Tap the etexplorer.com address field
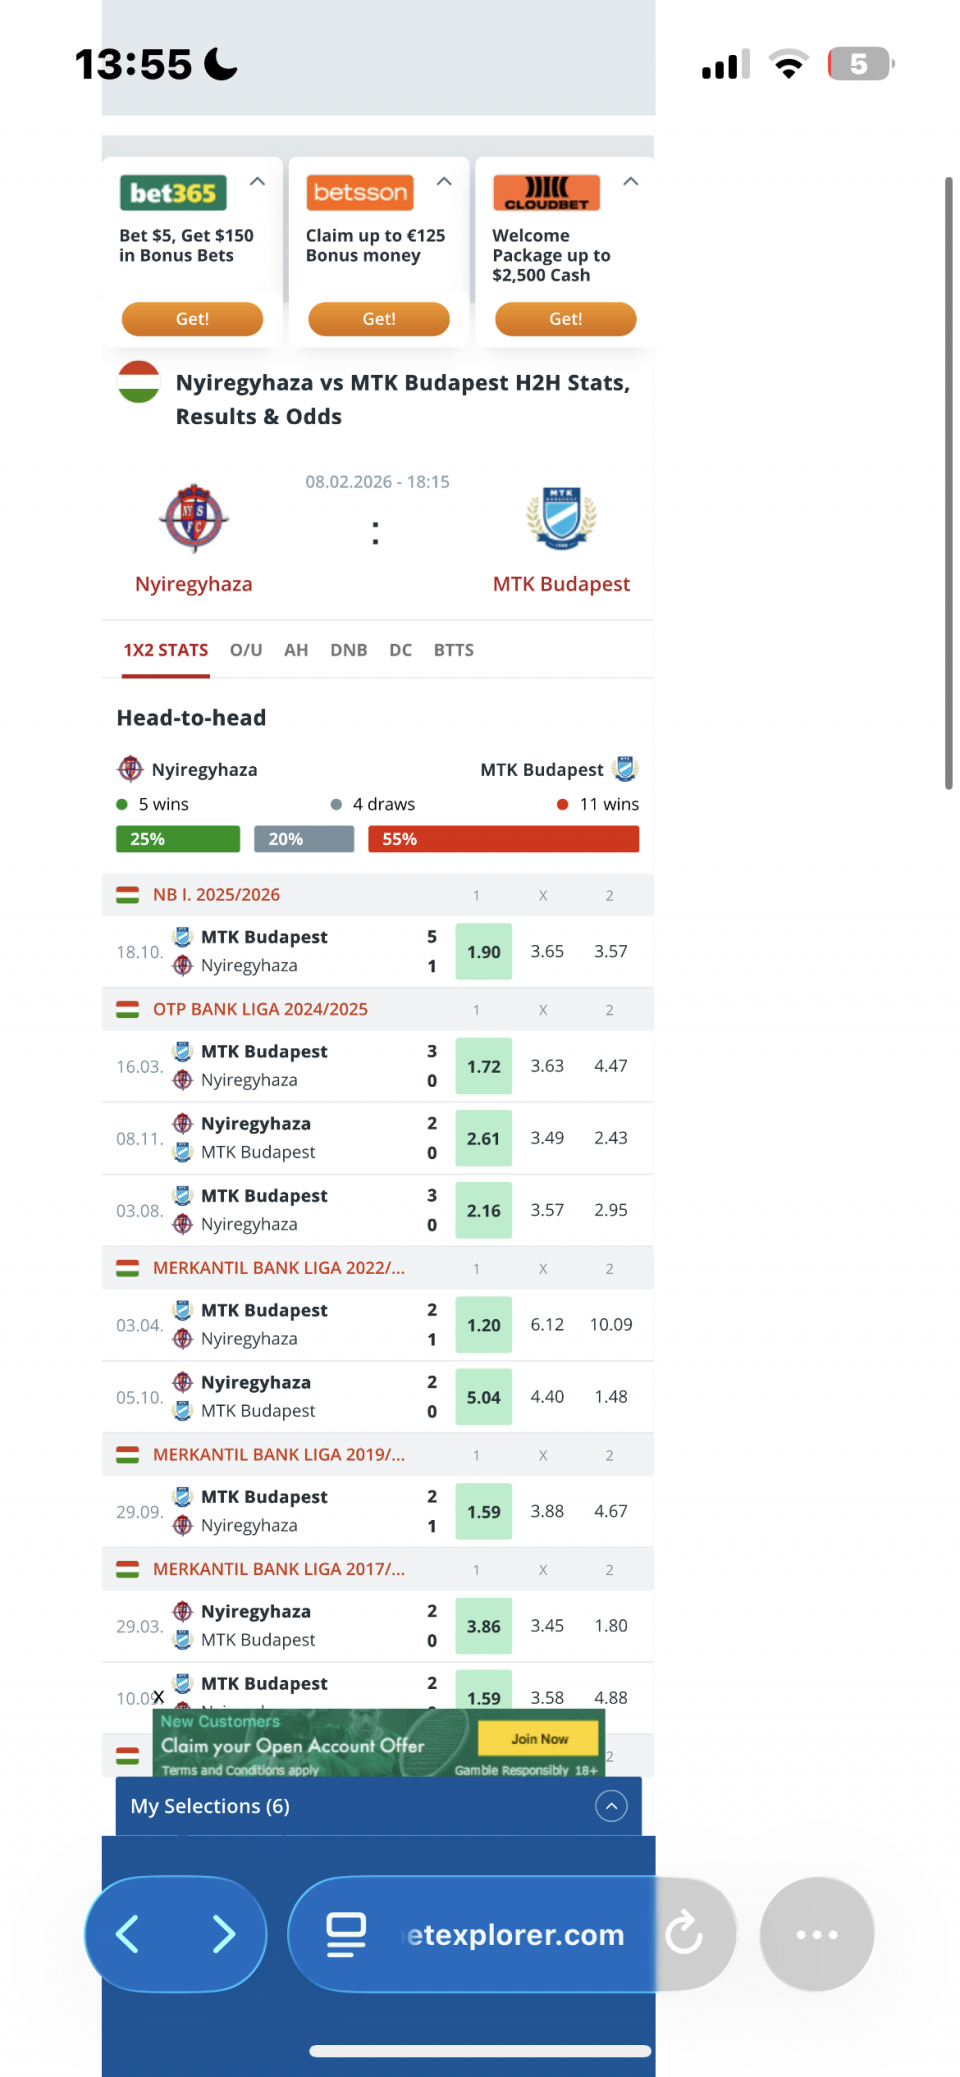 [515, 1934]
